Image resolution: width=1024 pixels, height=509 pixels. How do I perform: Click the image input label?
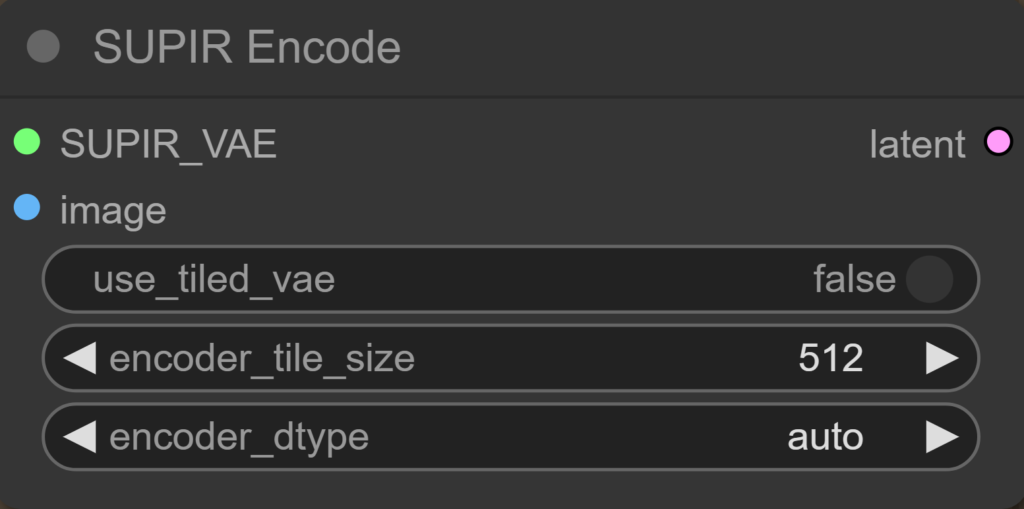click(x=113, y=211)
